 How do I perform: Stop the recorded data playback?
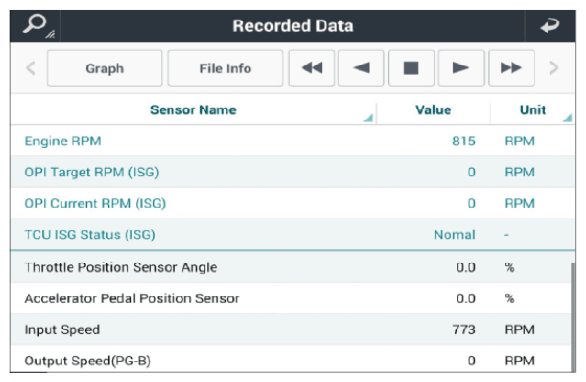point(411,68)
